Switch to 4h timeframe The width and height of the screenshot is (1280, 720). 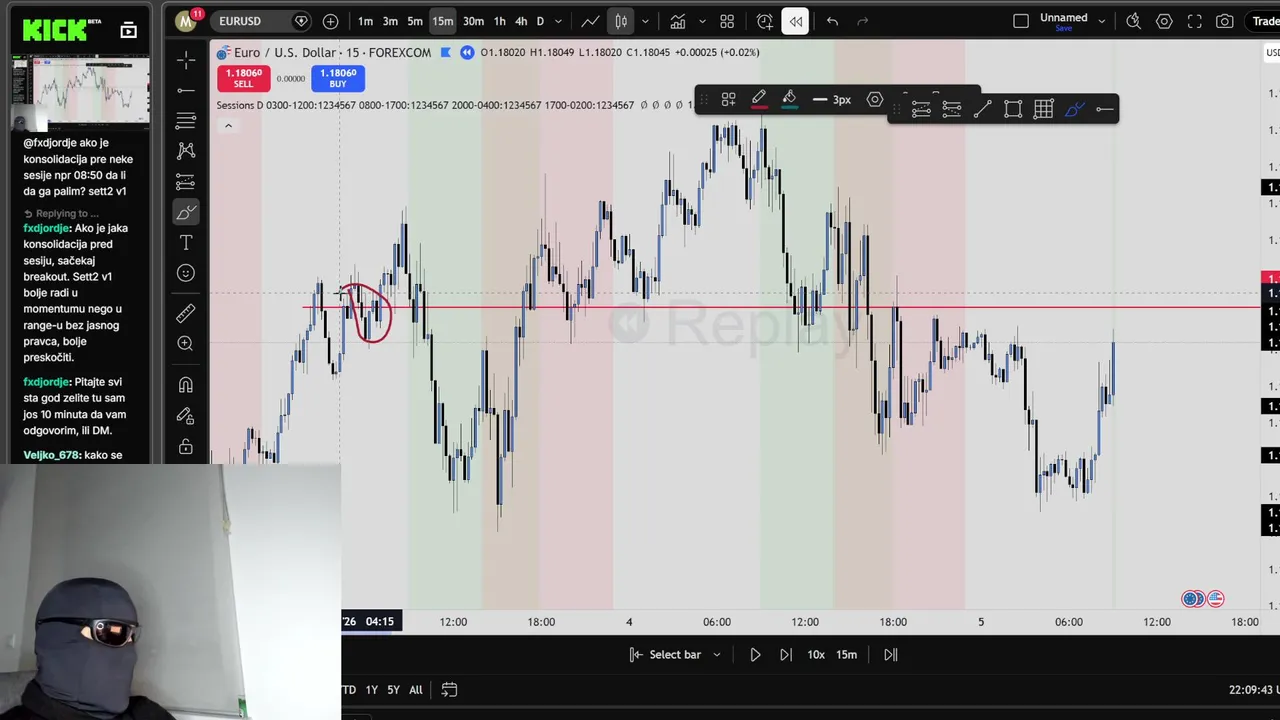point(521,21)
